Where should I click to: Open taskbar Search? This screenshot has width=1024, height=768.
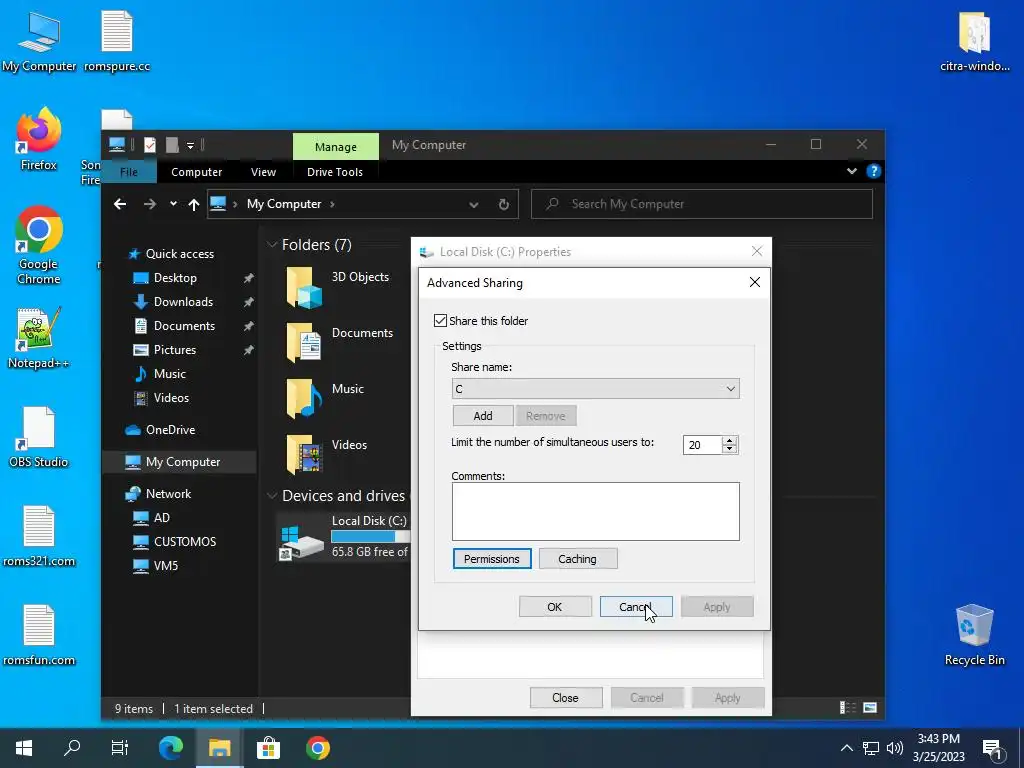point(72,748)
